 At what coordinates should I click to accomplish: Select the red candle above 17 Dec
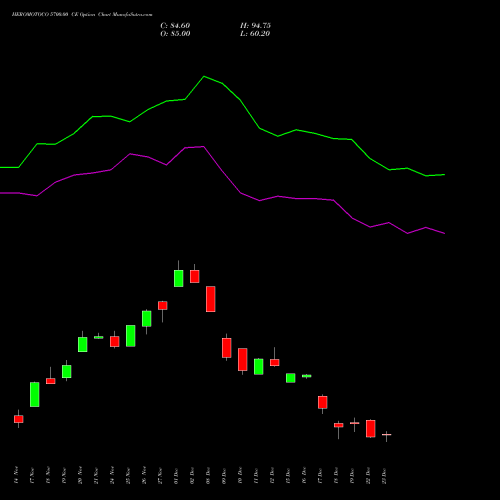point(323,402)
